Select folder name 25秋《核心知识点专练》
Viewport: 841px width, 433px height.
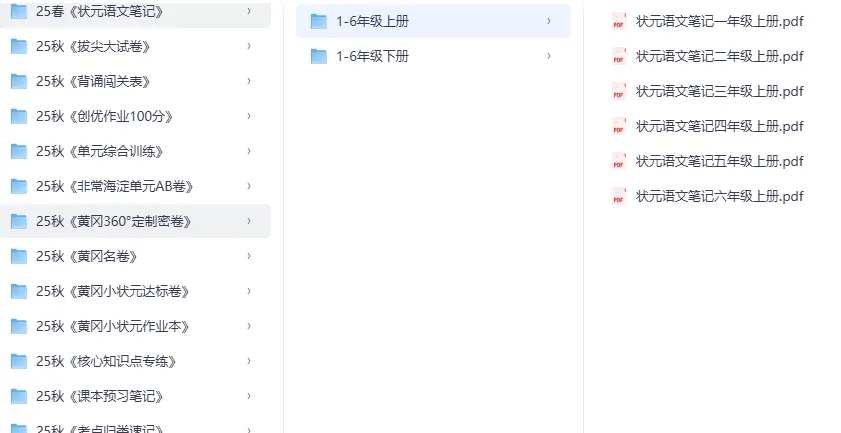tap(106, 361)
